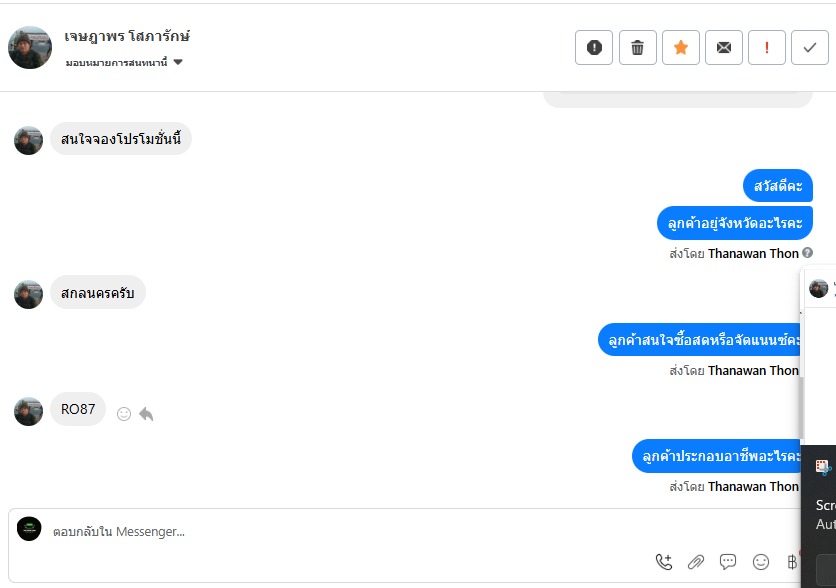Viewport: 836px width, 588px height.
Task: React to the RO87 message with emoji
Action: 124,413
